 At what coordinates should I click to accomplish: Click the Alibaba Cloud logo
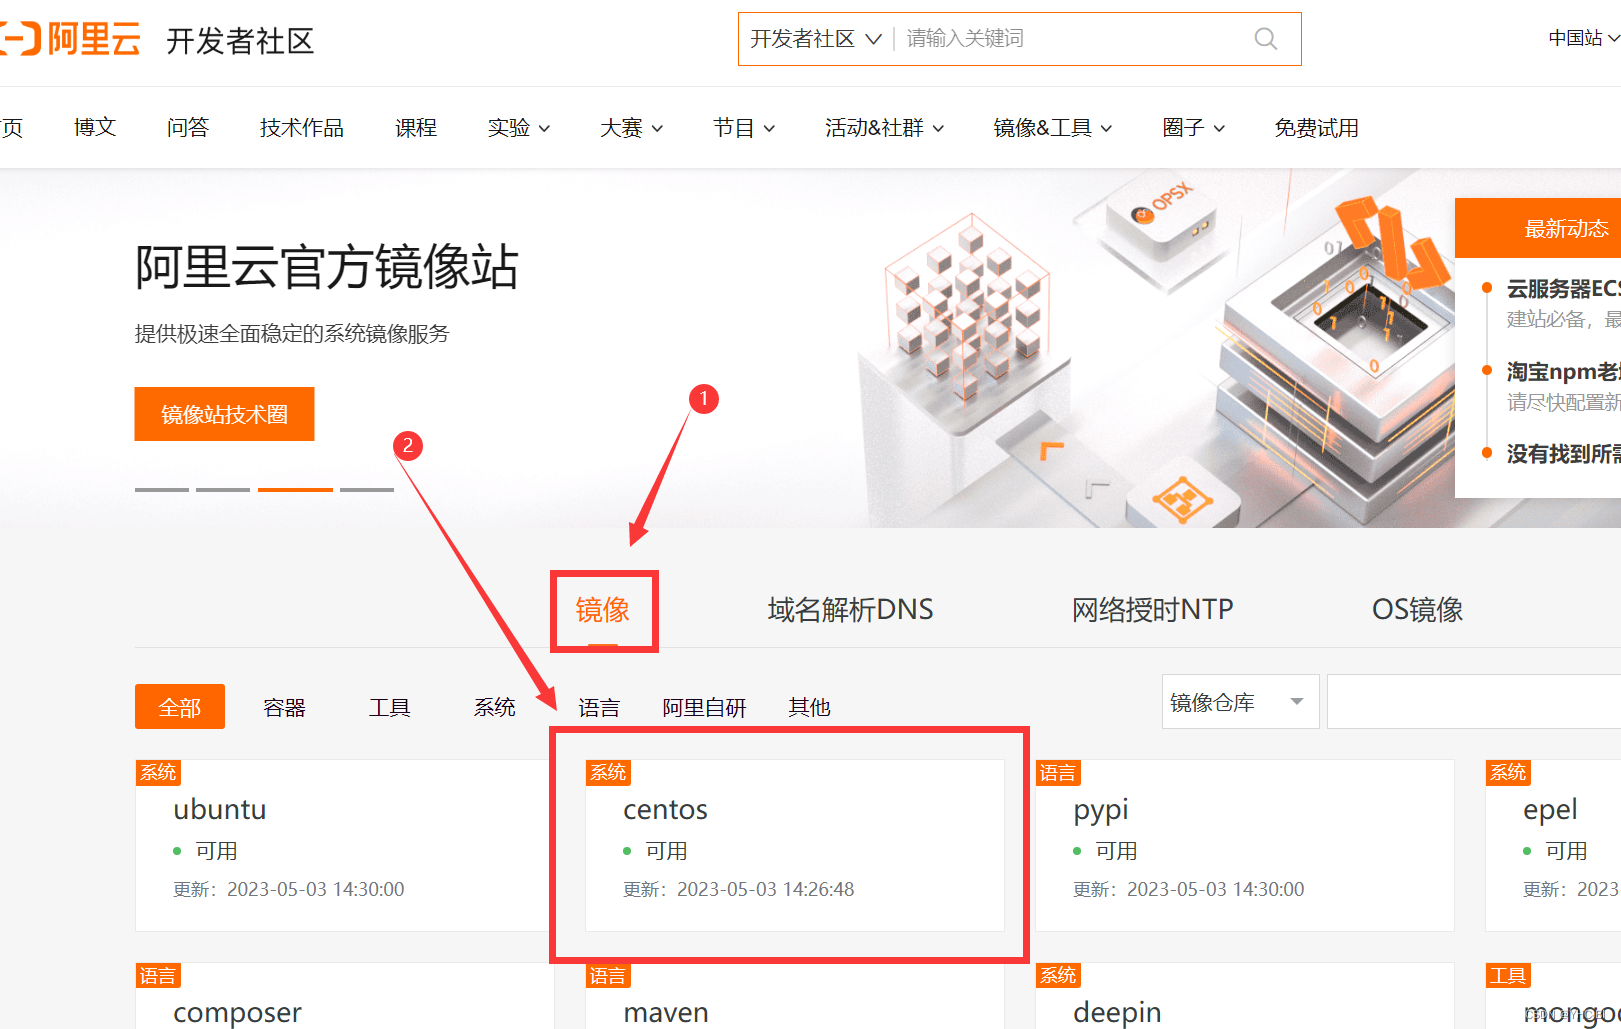[x=70, y=40]
